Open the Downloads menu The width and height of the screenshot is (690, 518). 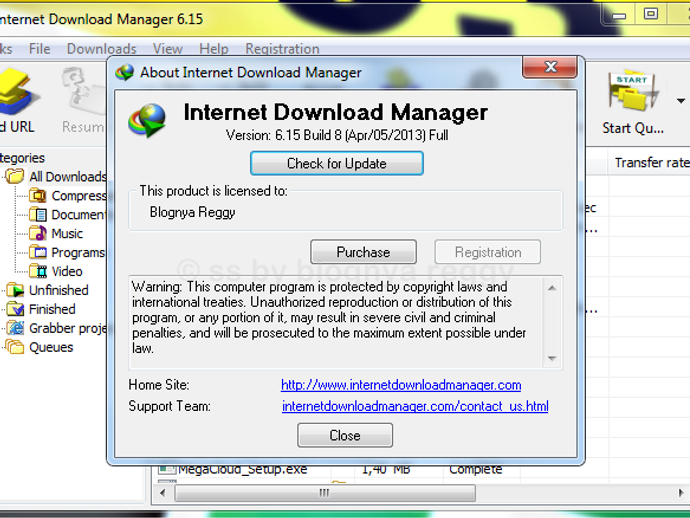pos(102,48)
